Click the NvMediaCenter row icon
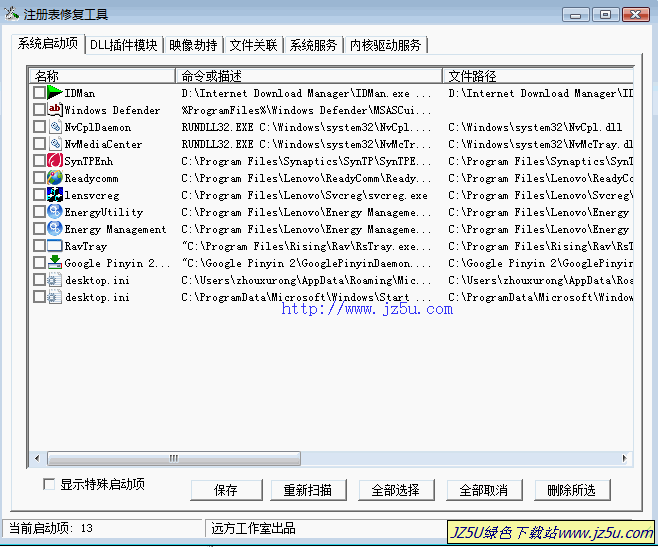Image resolution: width=658 pixels, height=547 pixels. (x=55, y=144)
